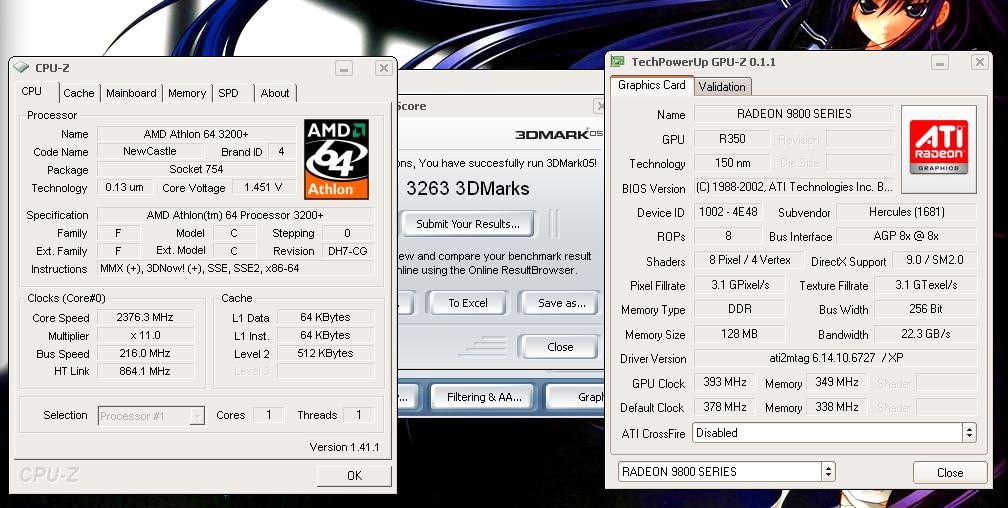Click the Subvendor value Hercules (1681)

click(906, 212)
